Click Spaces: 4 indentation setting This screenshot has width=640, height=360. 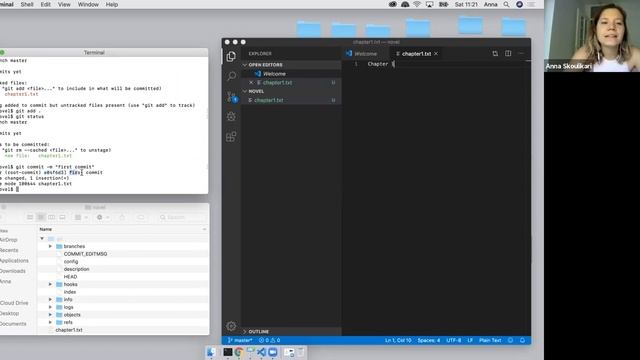(429, 340)
